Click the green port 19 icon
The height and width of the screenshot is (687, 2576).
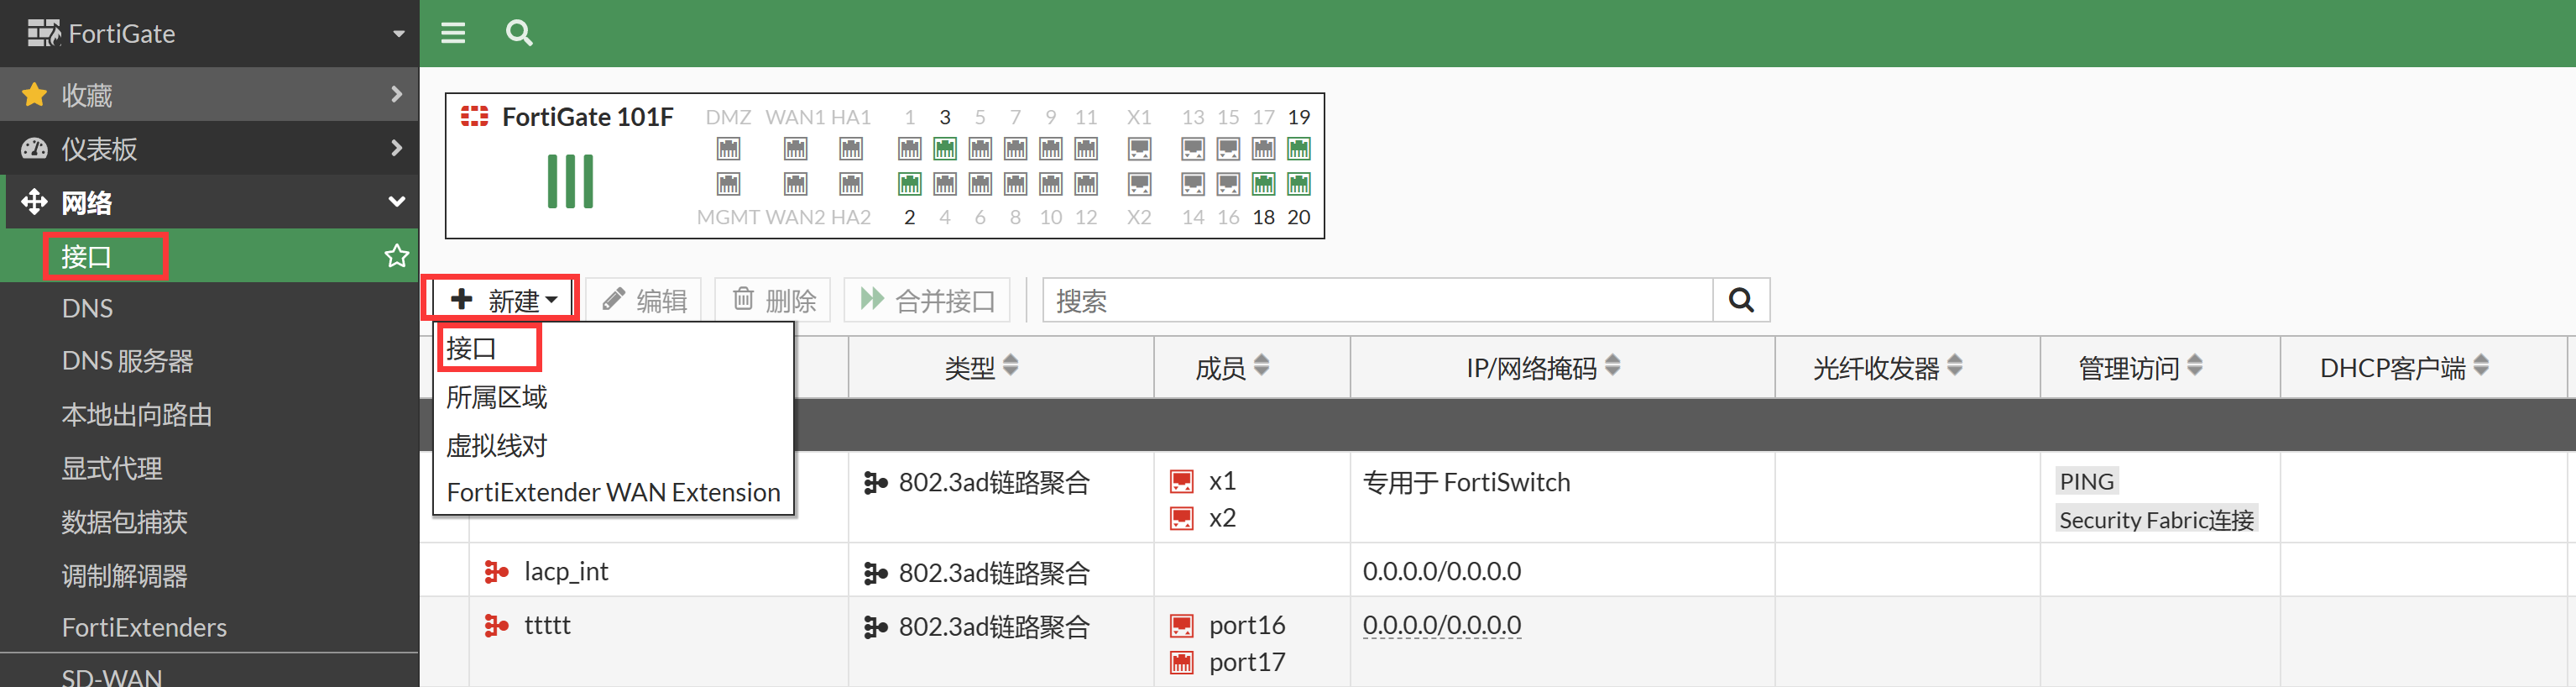click(x=1298, y=149)
